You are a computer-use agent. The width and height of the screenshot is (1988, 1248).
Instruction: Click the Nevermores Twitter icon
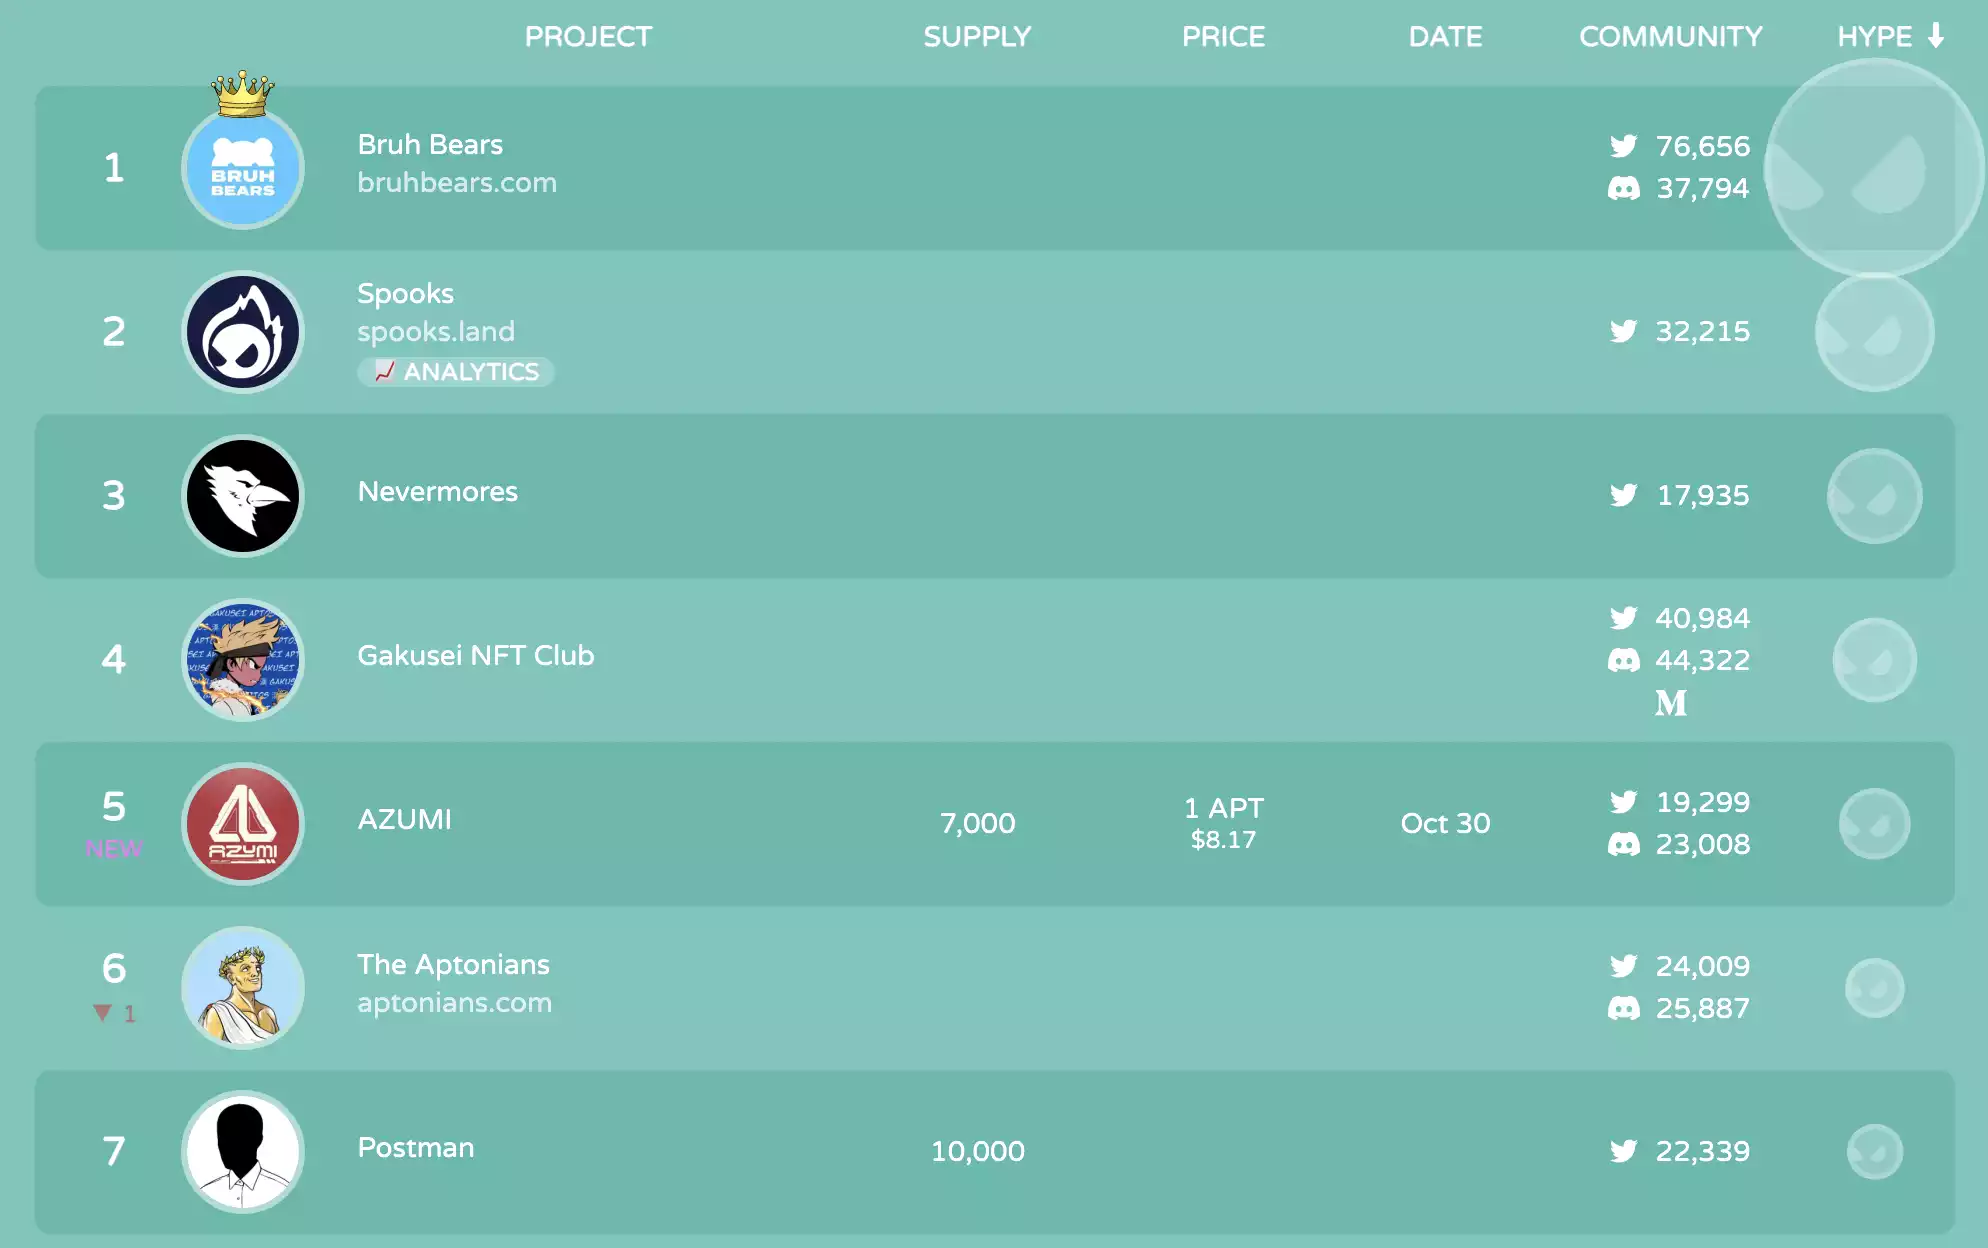(1623, 495)
